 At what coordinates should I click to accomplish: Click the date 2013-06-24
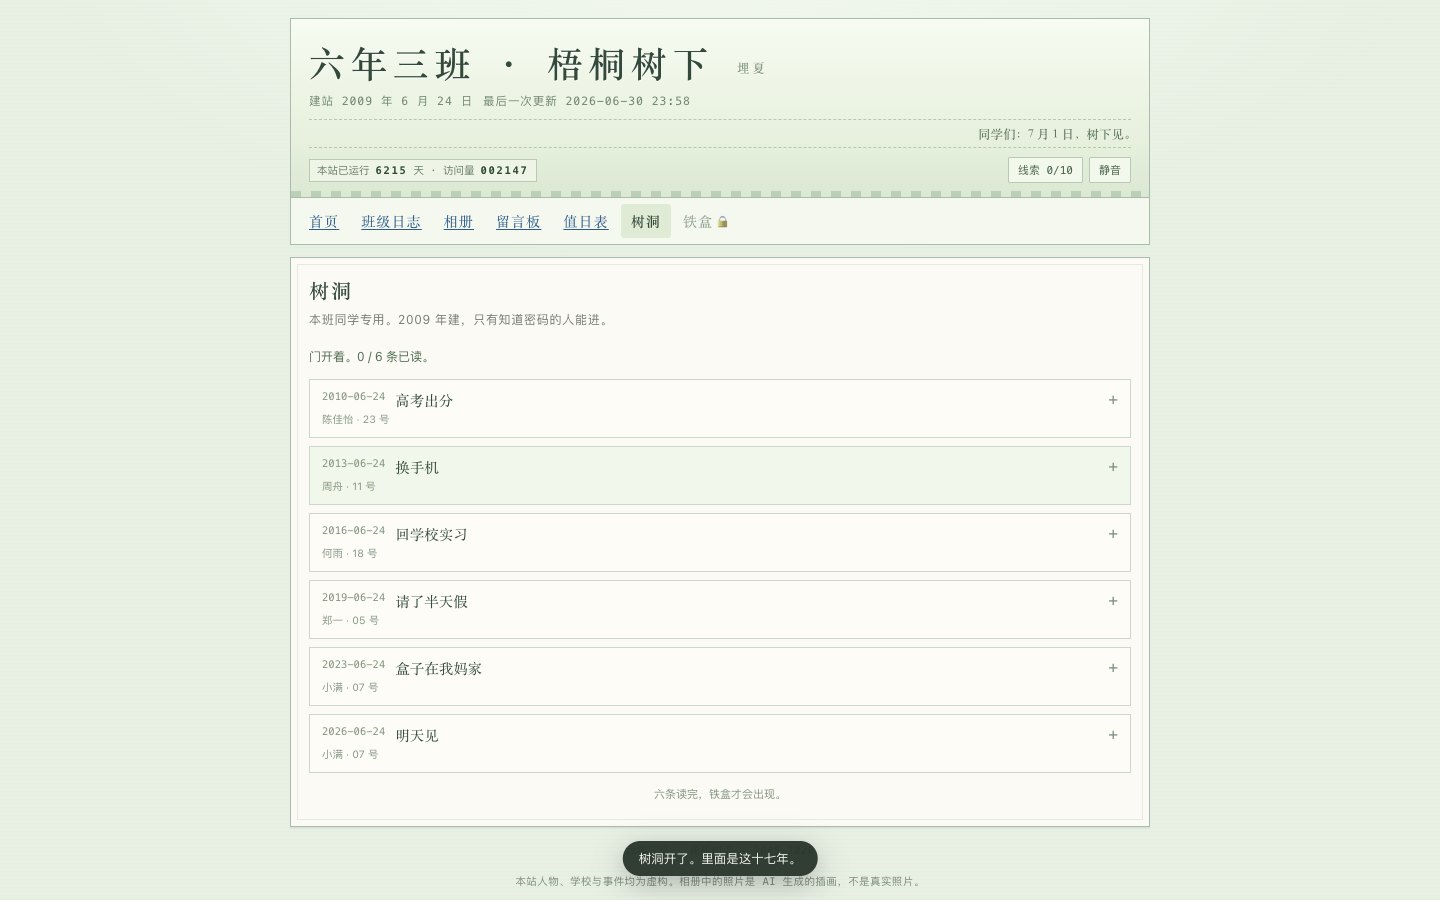[353, 464]
